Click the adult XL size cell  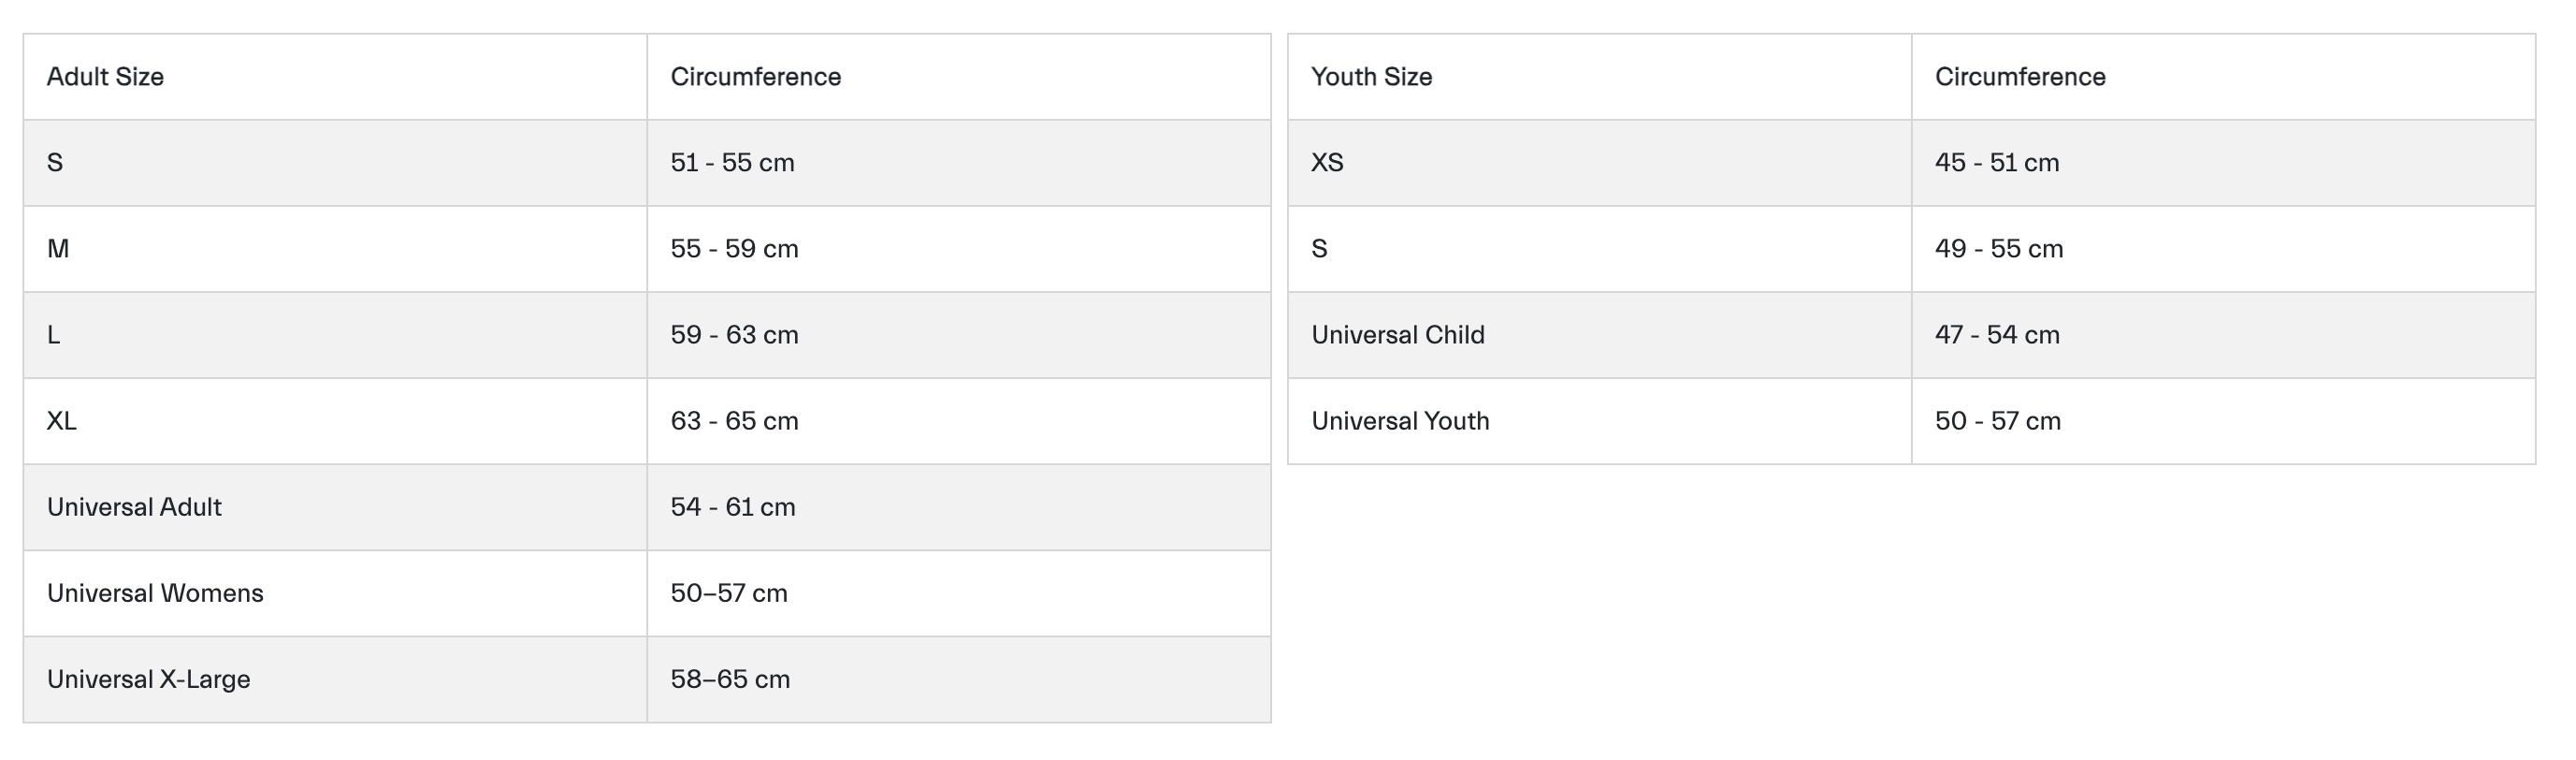[x=62, y=421]
